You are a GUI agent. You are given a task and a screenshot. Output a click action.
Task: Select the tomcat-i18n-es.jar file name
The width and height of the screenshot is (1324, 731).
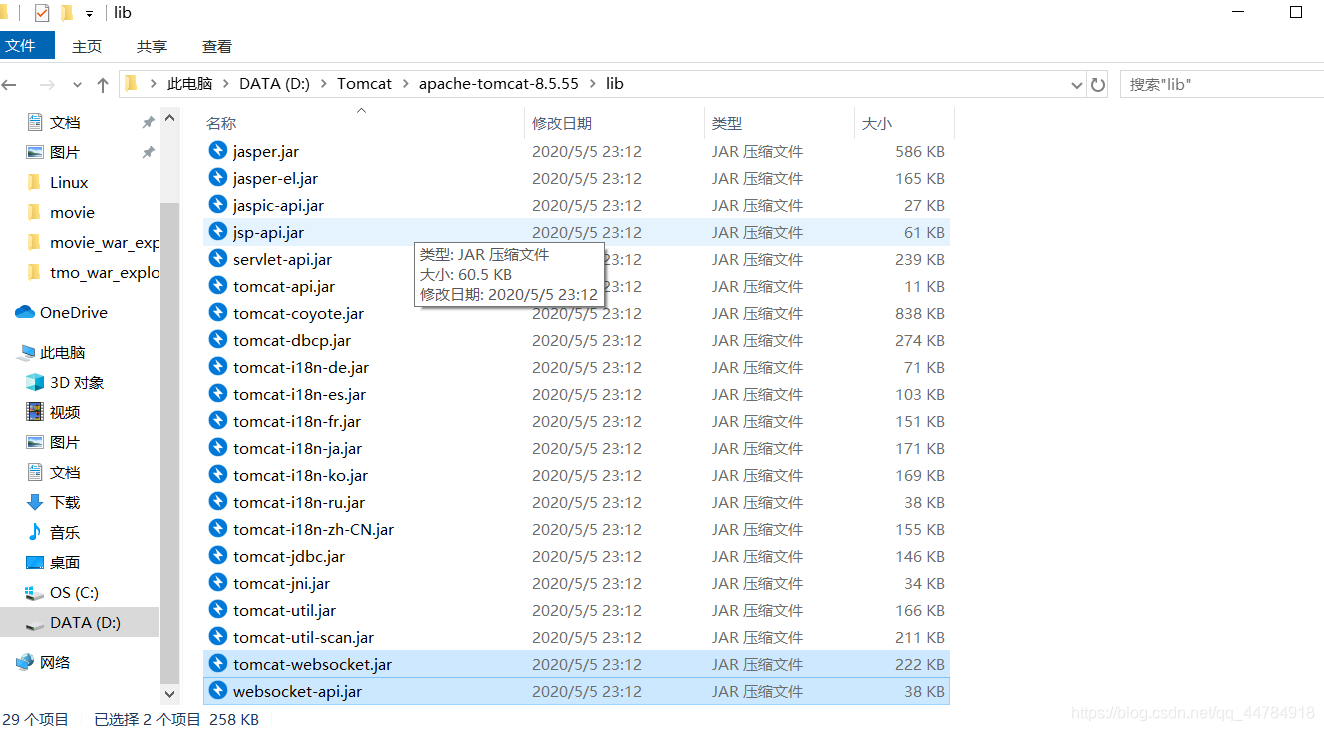pyautogui.click(x=299, y=394)
